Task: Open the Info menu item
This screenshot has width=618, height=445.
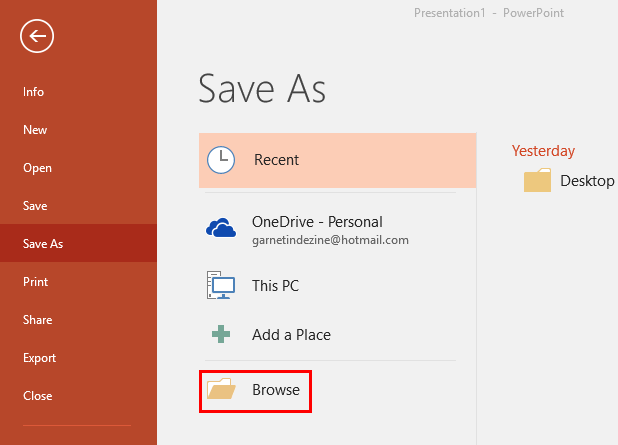Action: tap(34, 92)
